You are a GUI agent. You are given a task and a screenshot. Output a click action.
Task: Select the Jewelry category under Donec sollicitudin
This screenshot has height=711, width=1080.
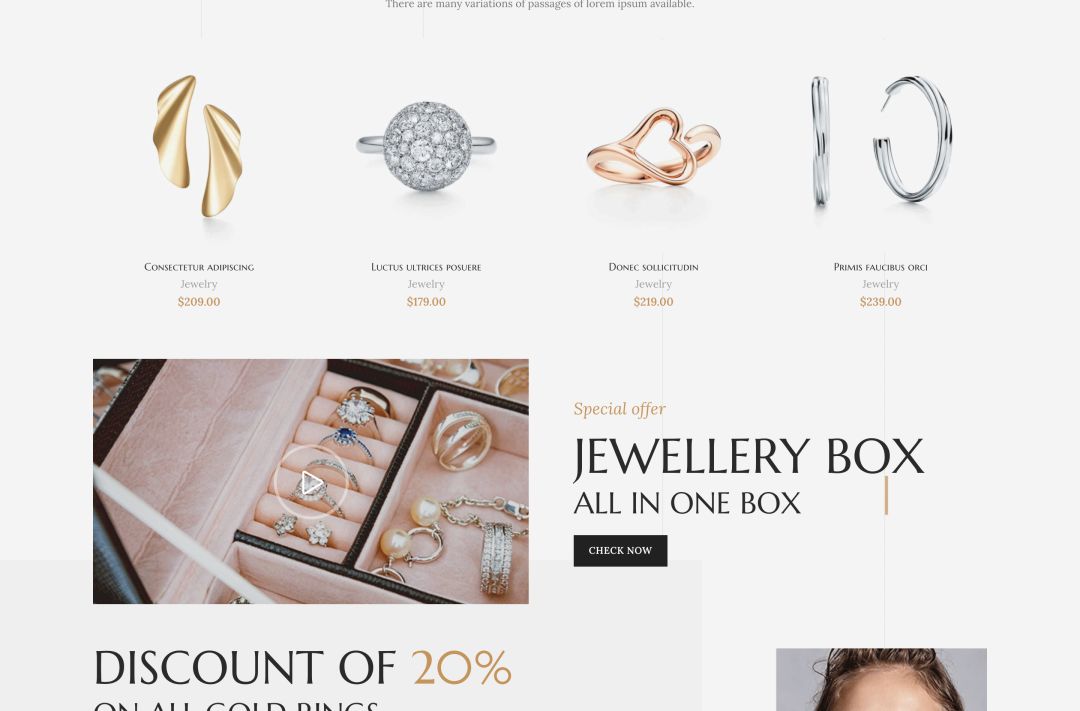coord(653,284)
